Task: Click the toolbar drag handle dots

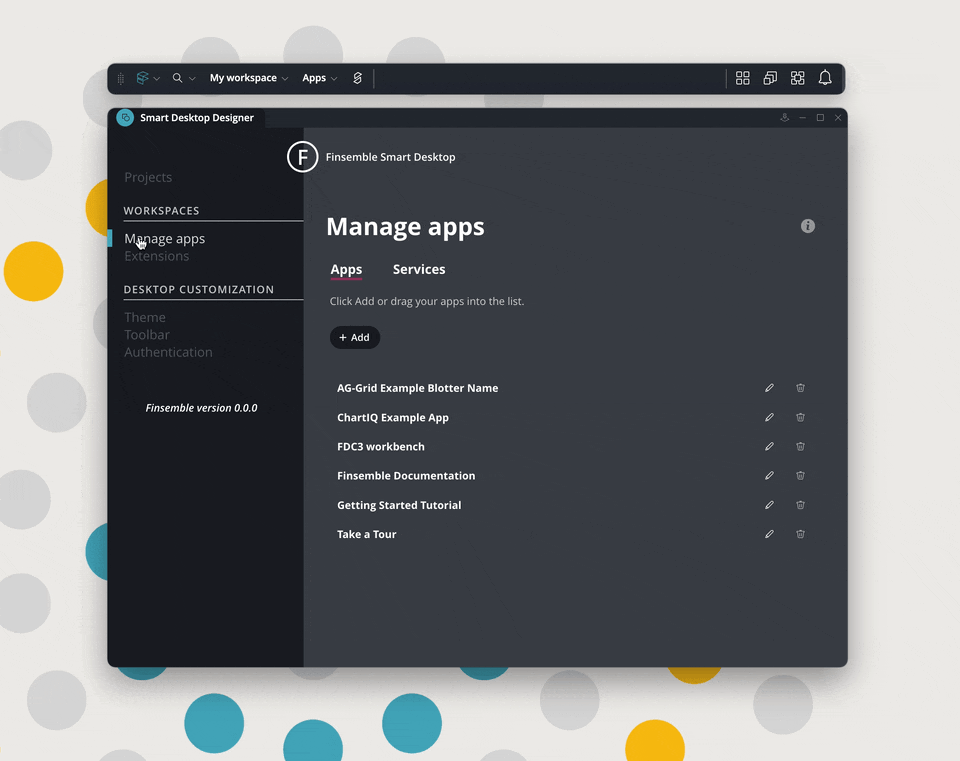Action: [x=121, y=78]
